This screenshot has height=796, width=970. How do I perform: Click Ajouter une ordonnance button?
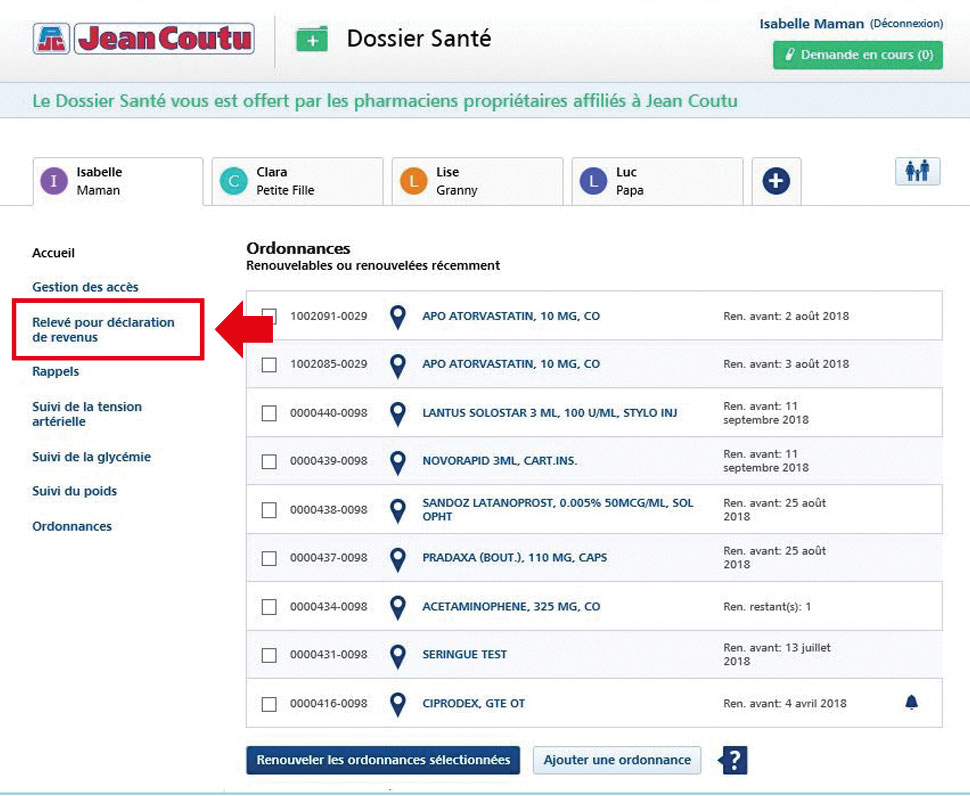[617, 760]
